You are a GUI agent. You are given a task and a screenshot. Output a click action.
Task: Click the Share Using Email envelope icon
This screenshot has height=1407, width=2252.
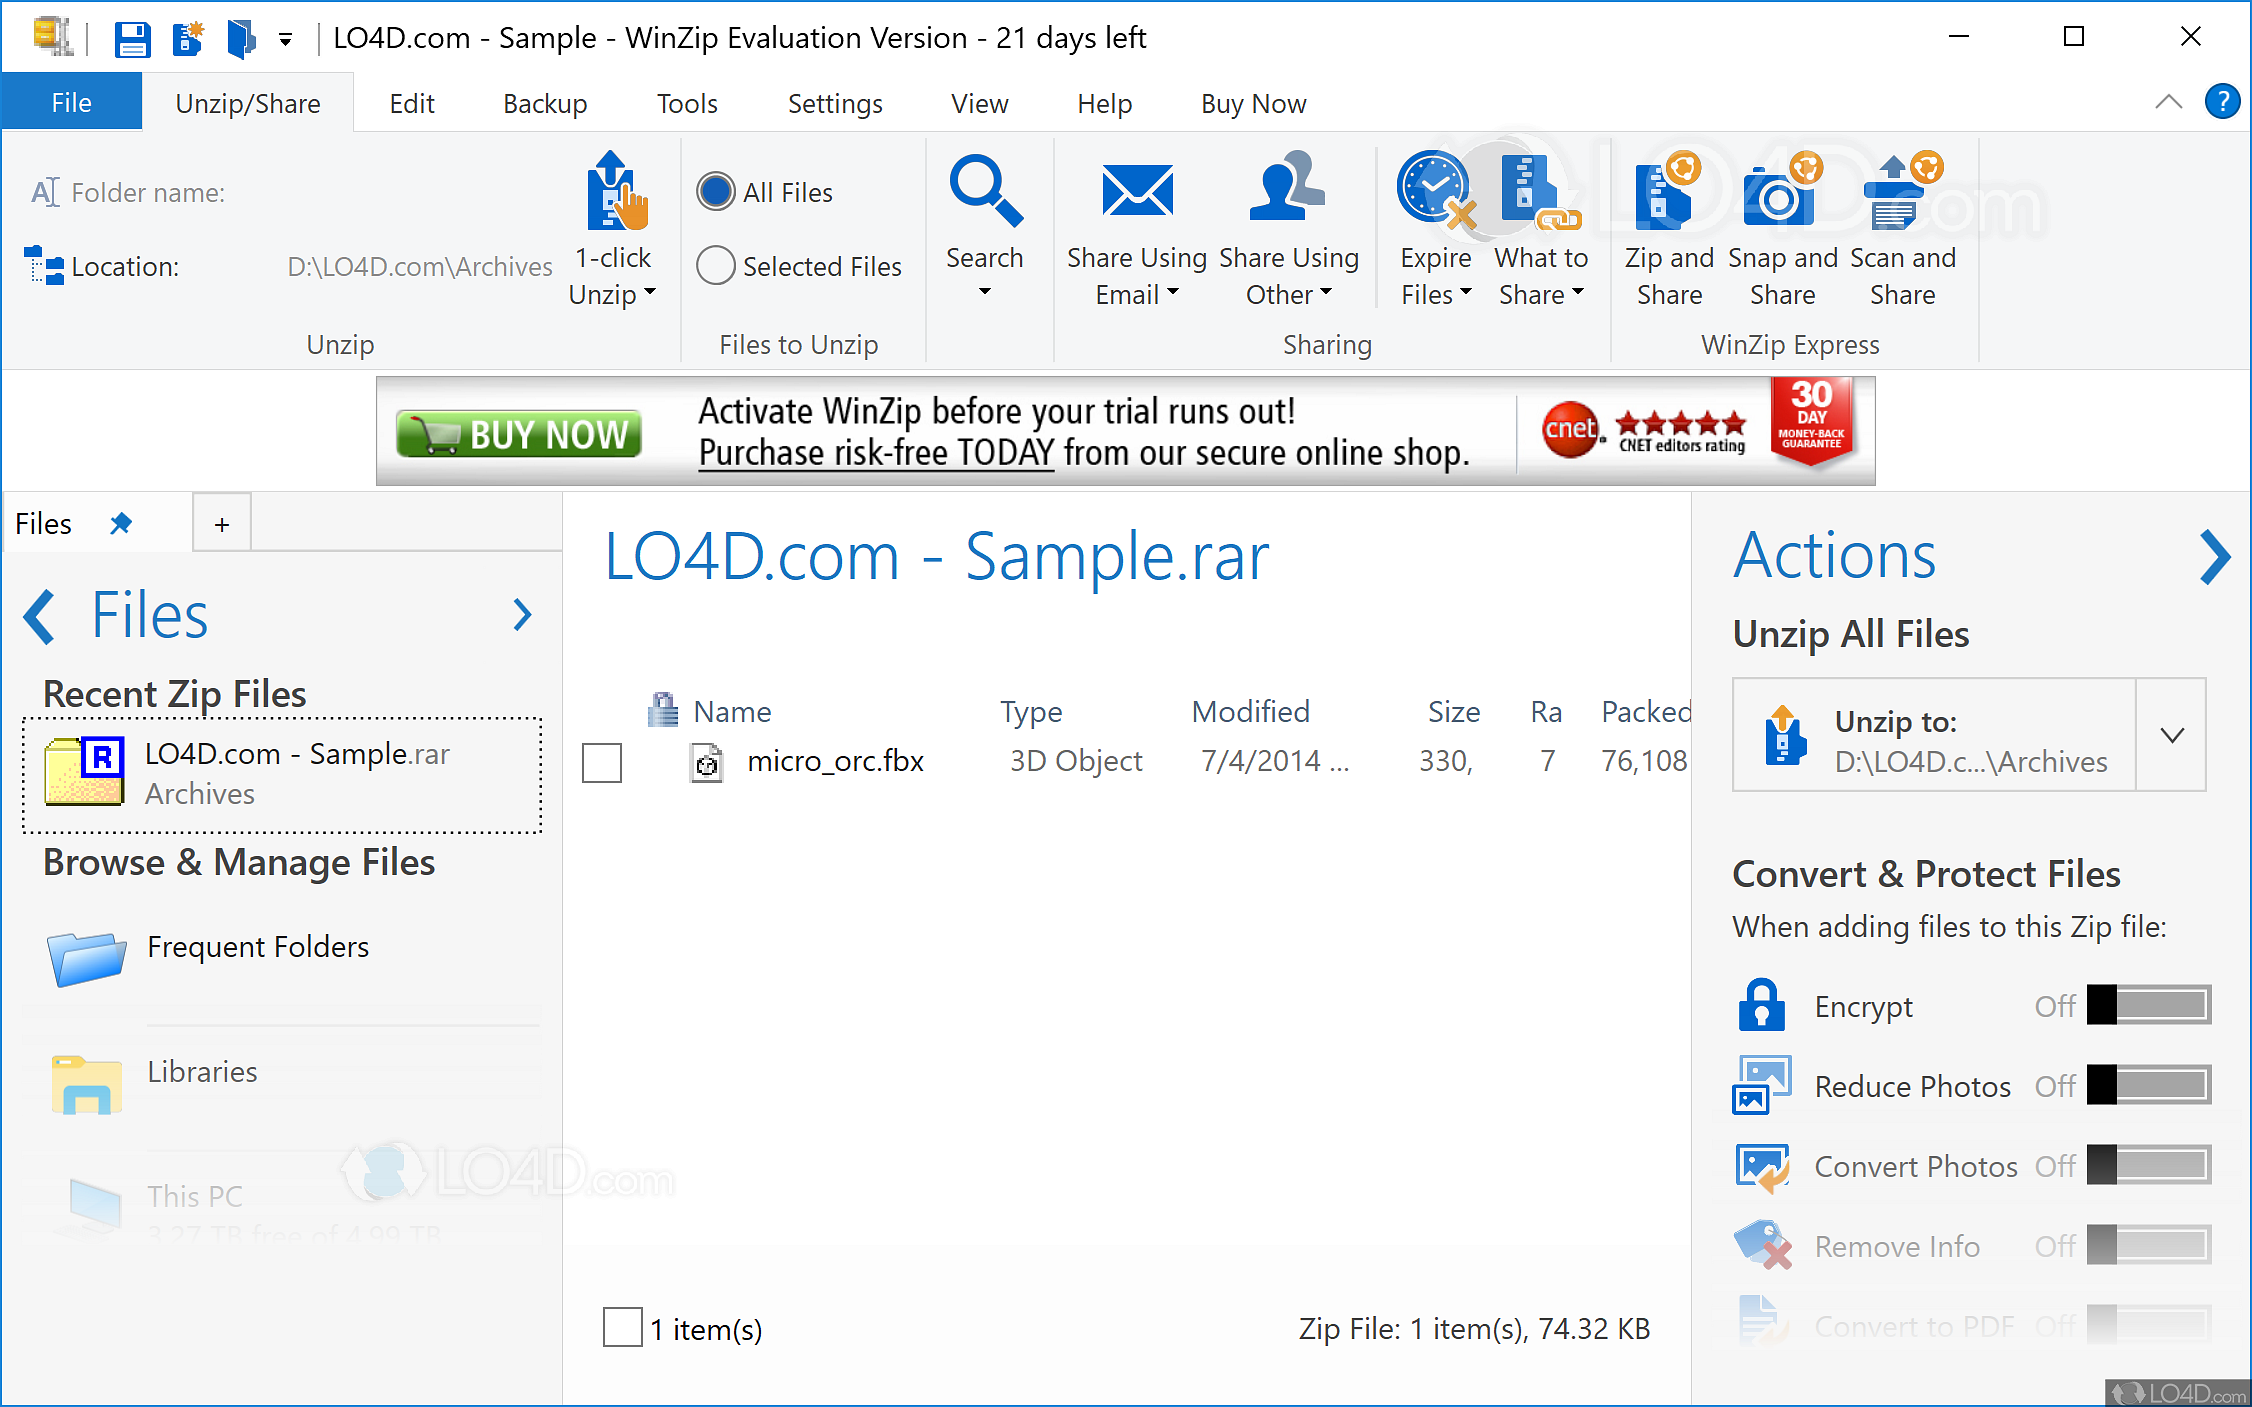pyautogui.click(x=1137, y=192)
